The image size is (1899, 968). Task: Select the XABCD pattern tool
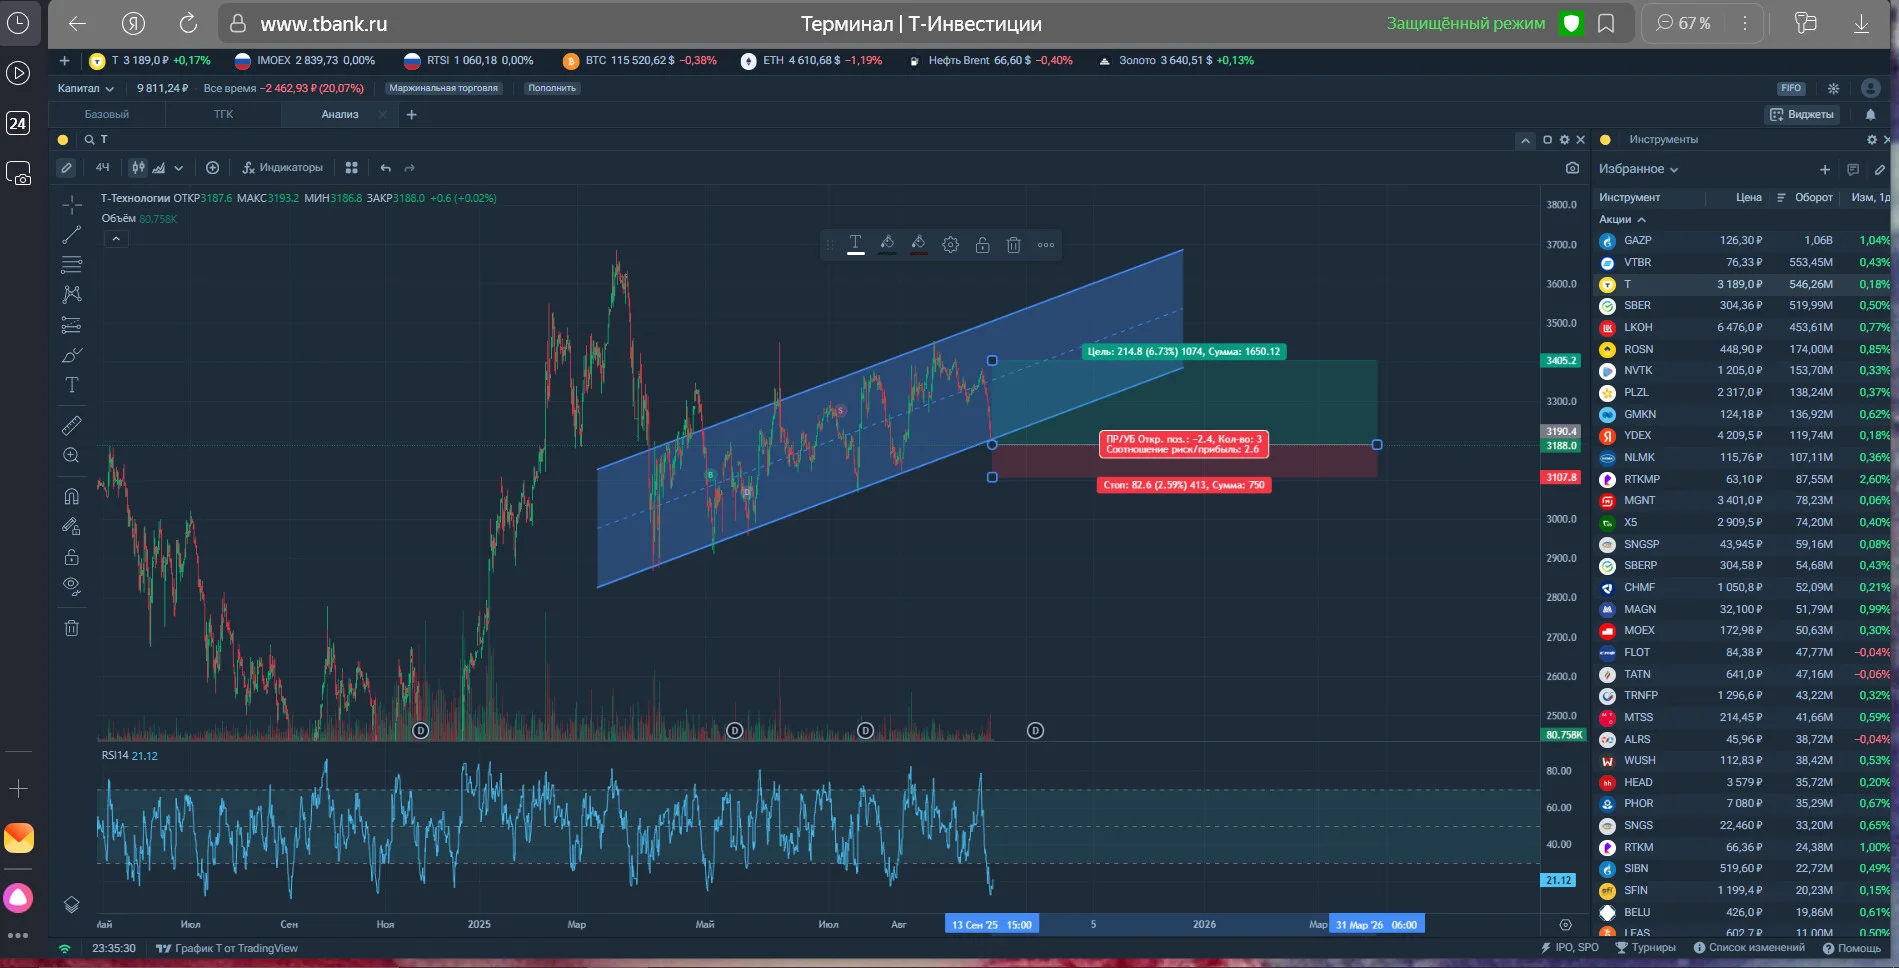(72, 295)
